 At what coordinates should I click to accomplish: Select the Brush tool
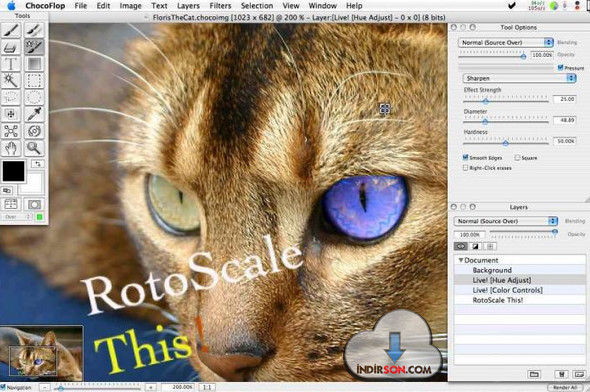11,30
